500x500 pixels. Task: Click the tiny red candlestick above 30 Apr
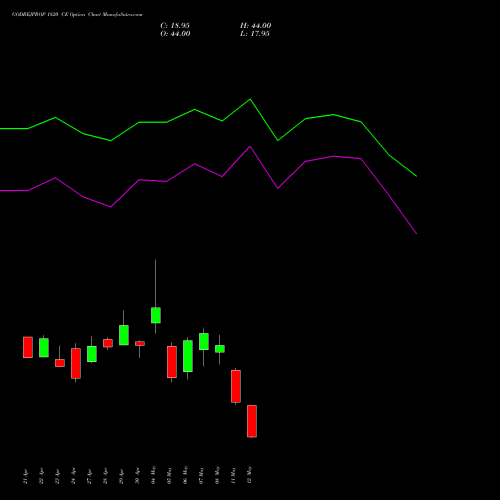(140, 343)
